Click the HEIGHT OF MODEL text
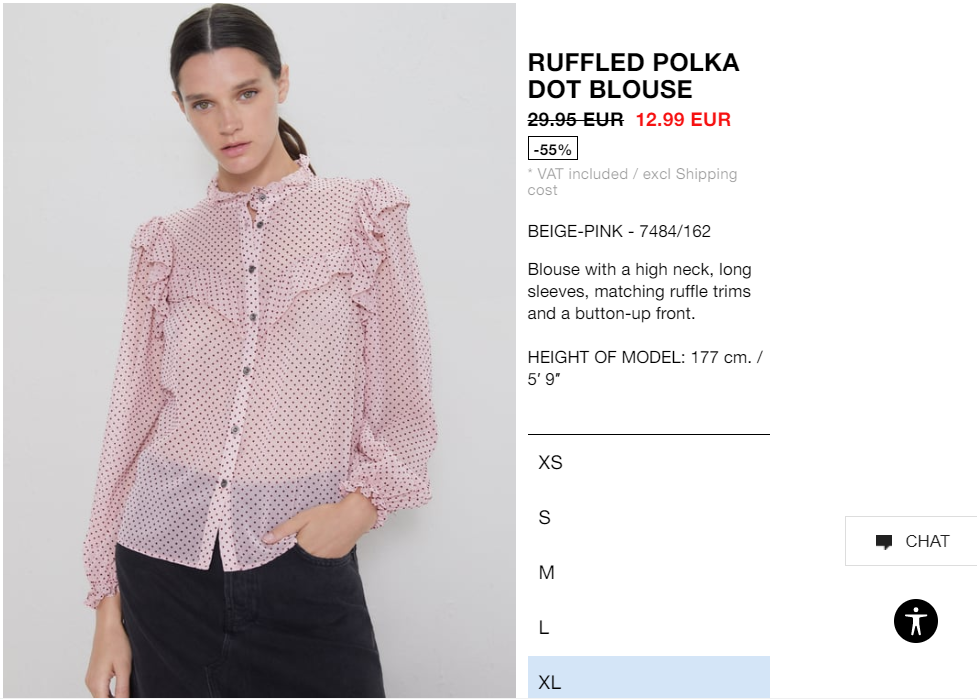Screen dimensions: 977x699 pyautogui.click(x=645, y=368)
